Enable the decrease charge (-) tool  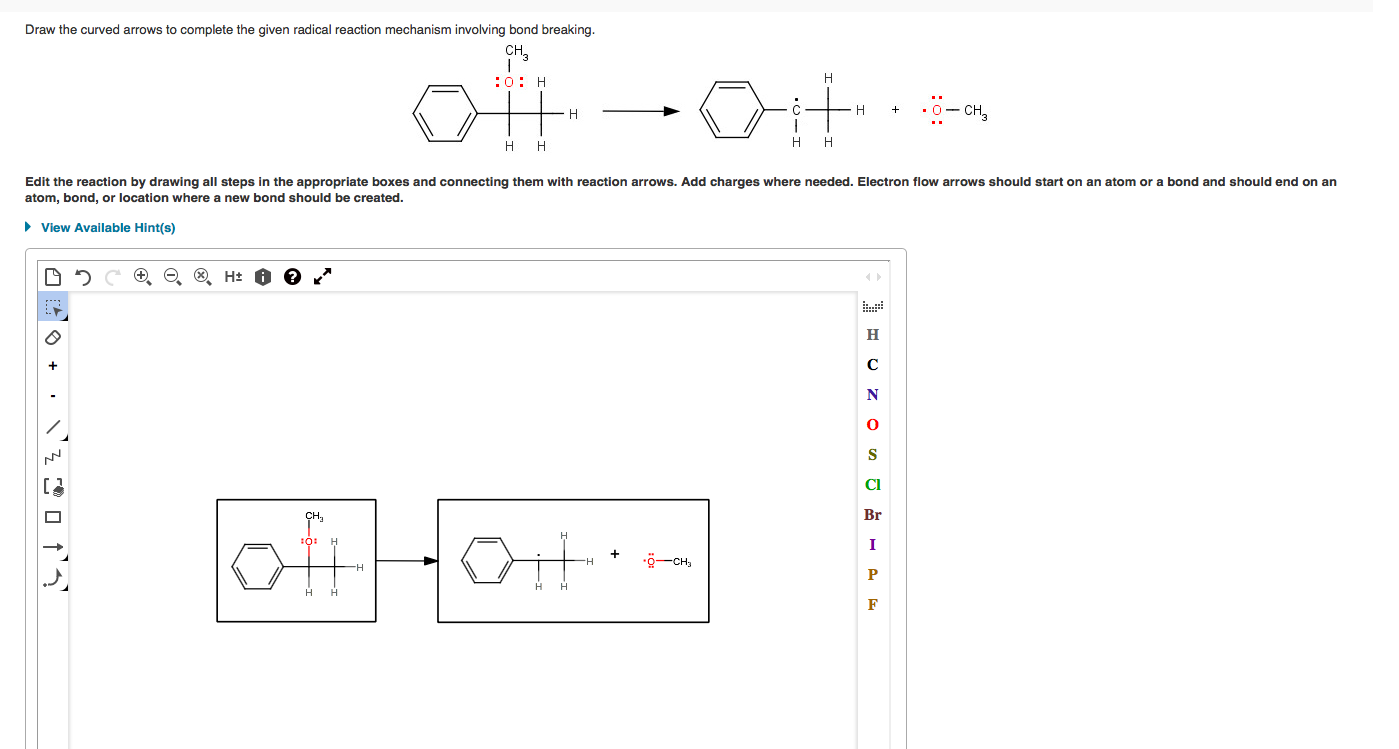(53, 394)
